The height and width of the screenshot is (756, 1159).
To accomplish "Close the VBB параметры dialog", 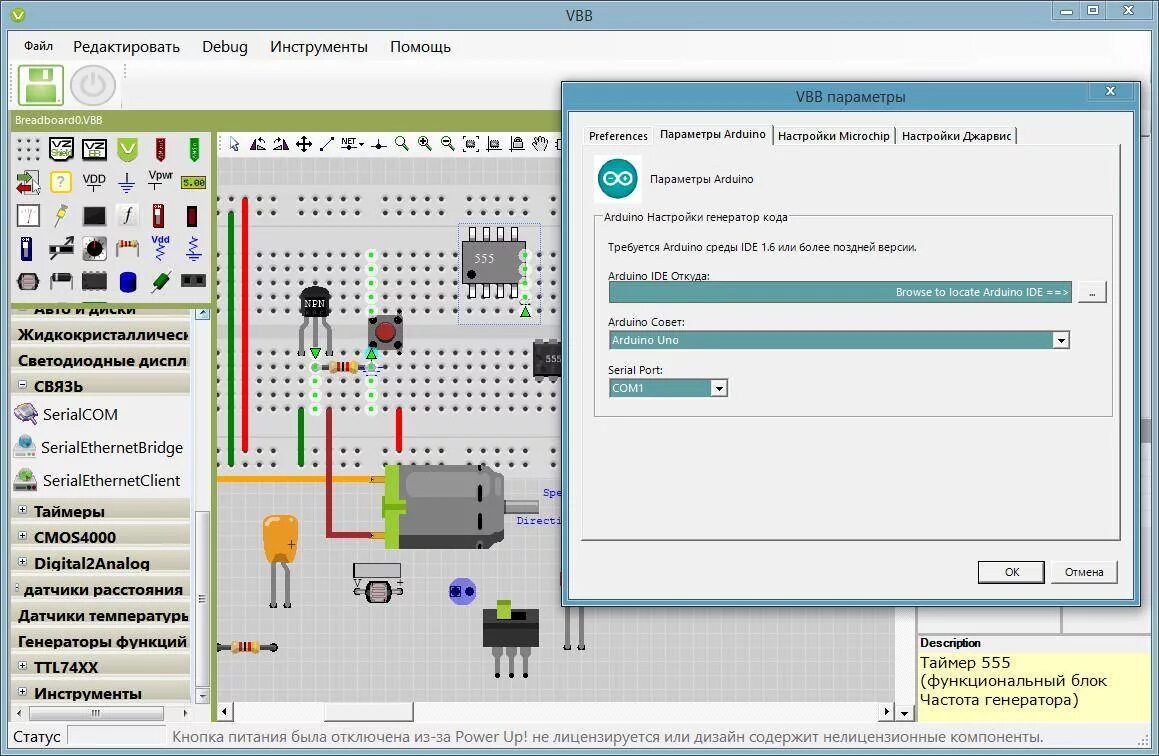I will coord(1109,91).
